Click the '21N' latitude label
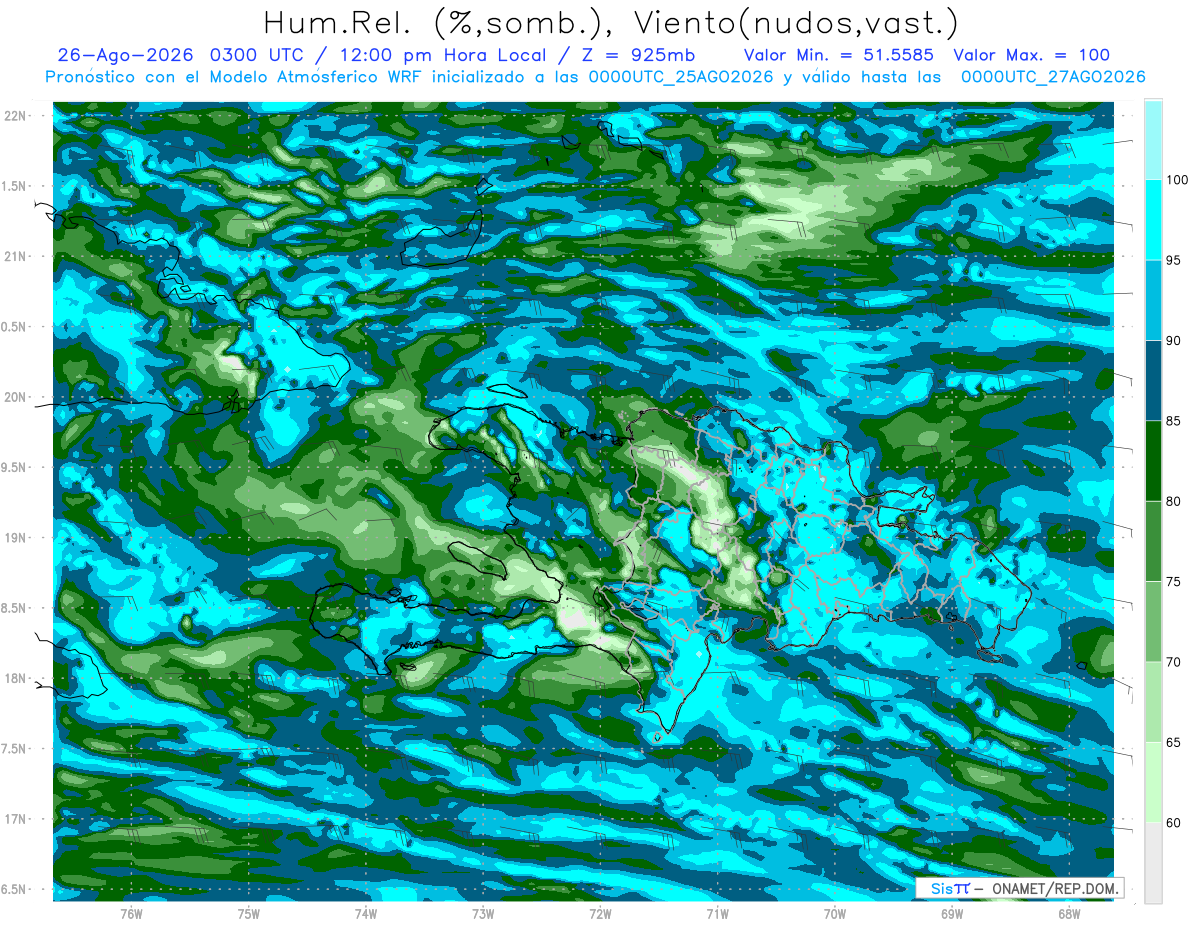 click(17, 257)
